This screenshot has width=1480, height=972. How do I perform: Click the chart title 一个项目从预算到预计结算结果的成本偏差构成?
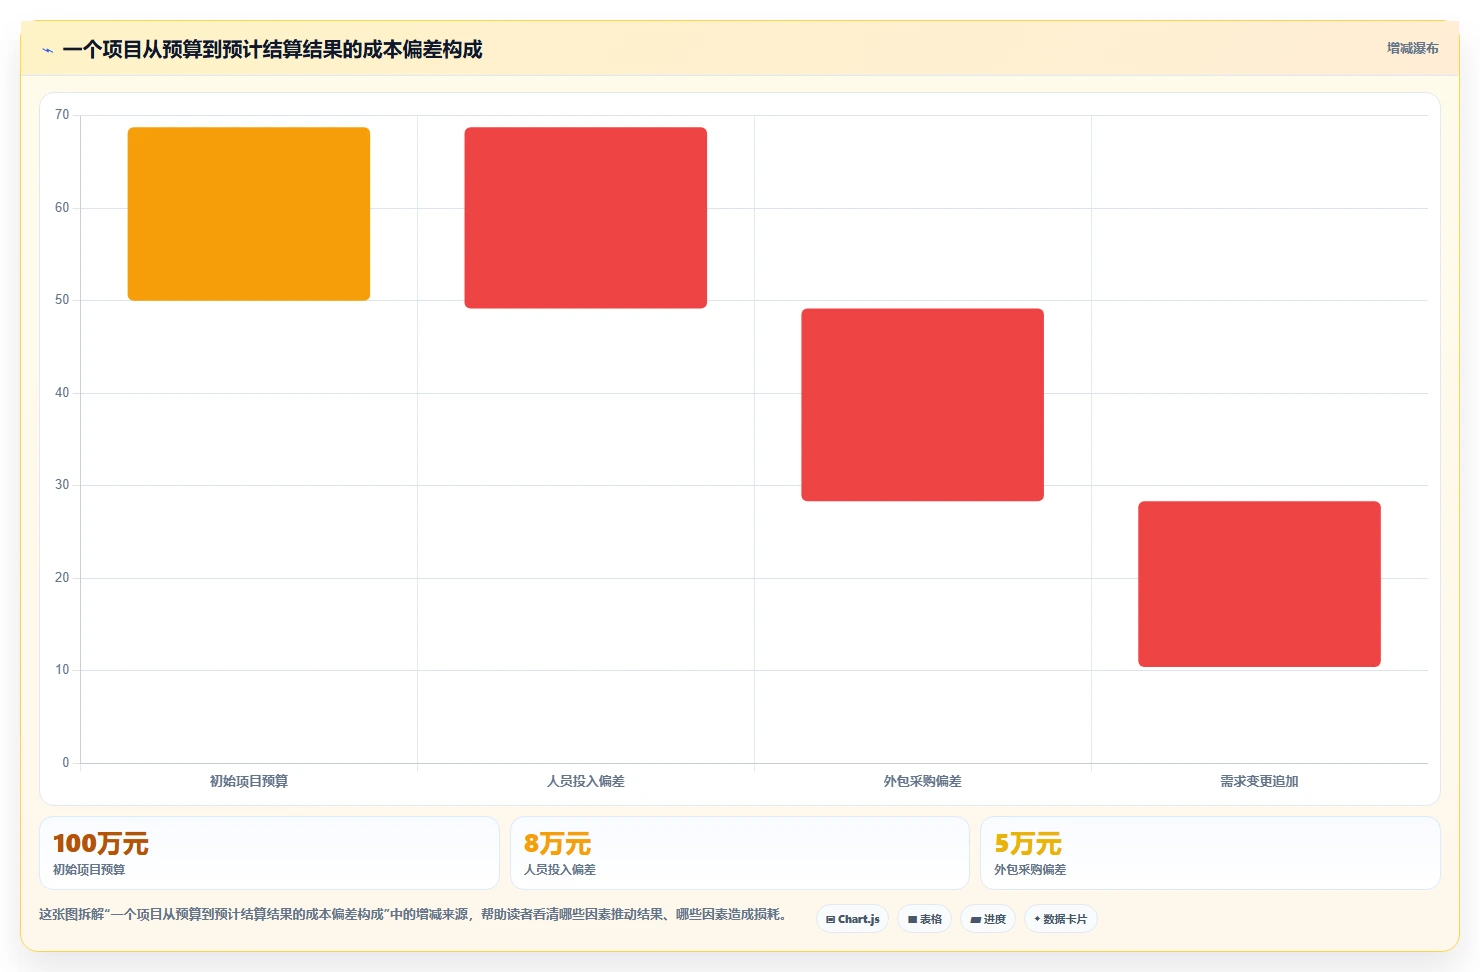pyautogui.click(x=272, y=49)
